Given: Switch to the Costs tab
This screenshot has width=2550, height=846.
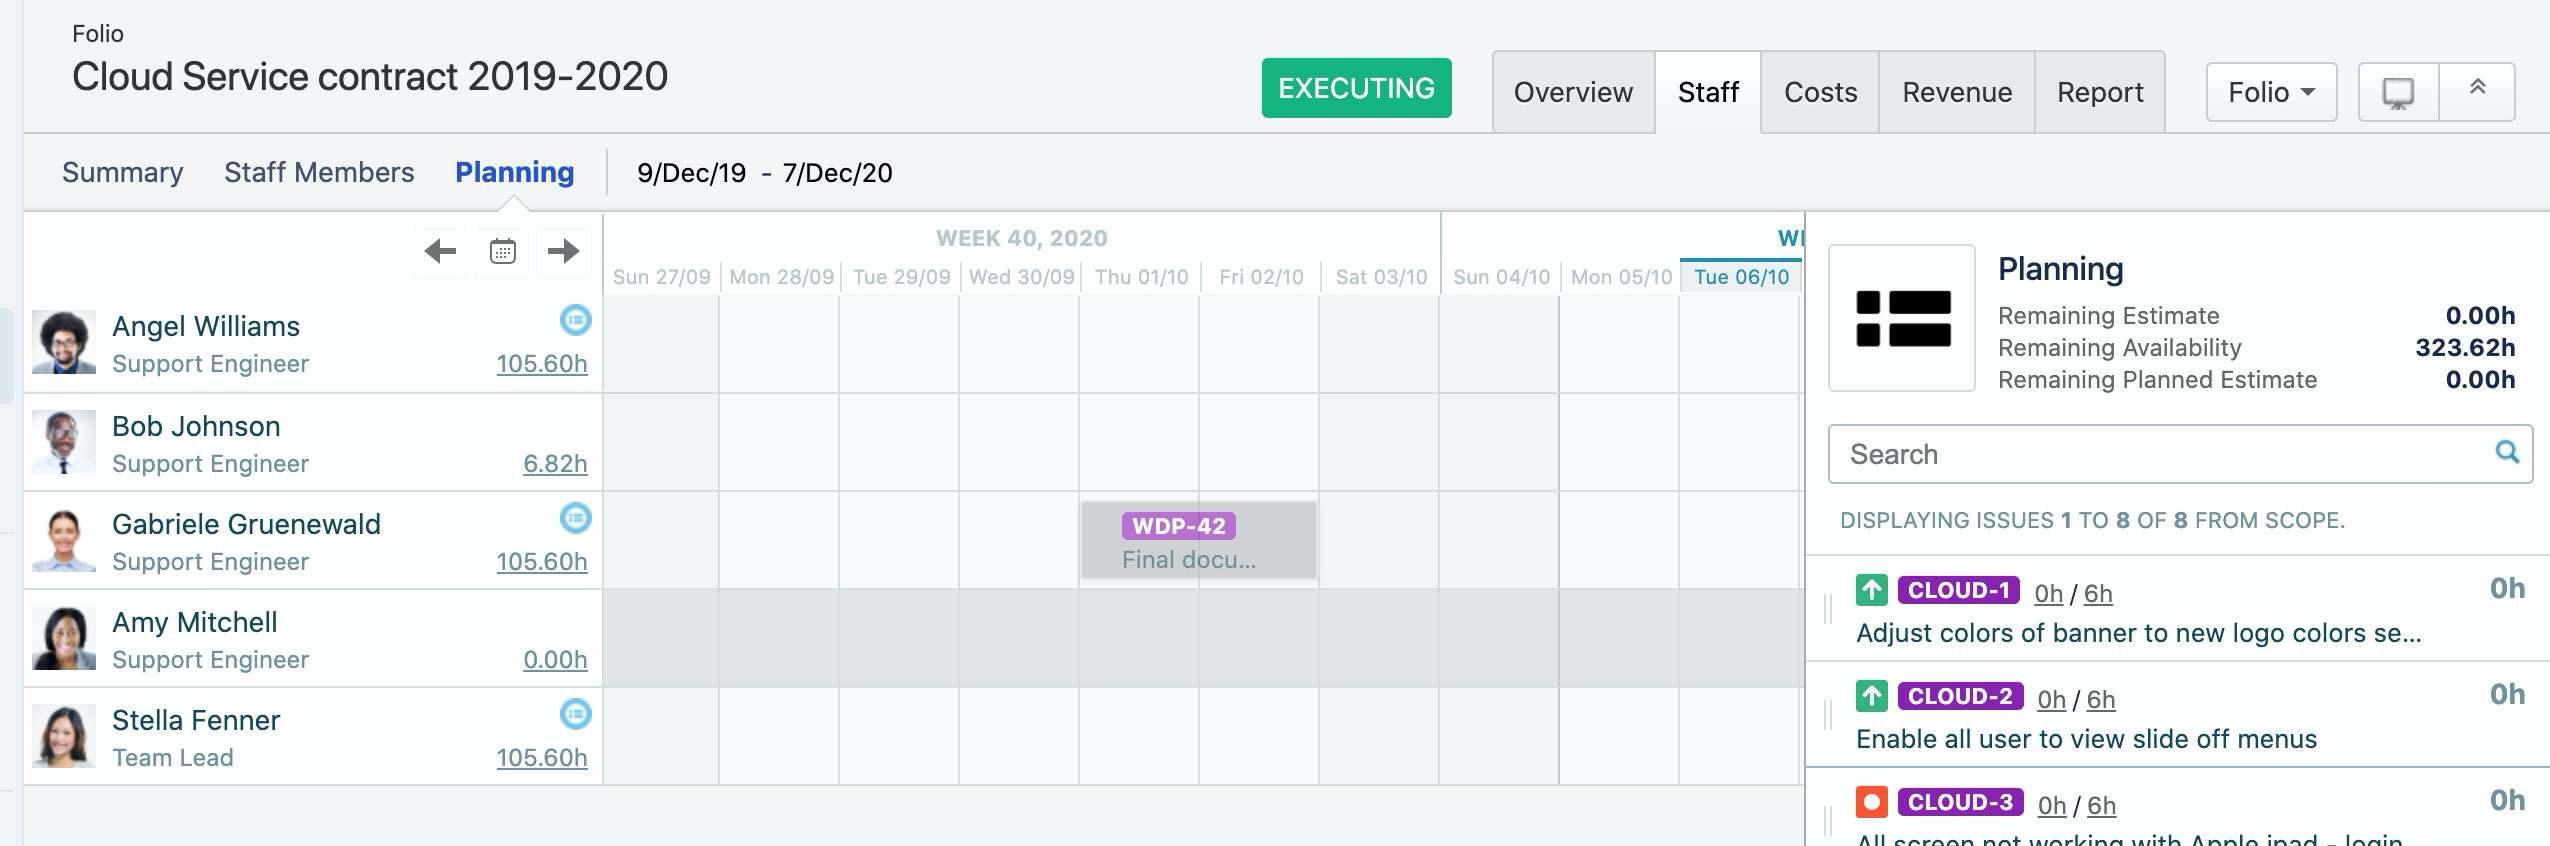Looking at the screenshot, I should point(1820,92).
